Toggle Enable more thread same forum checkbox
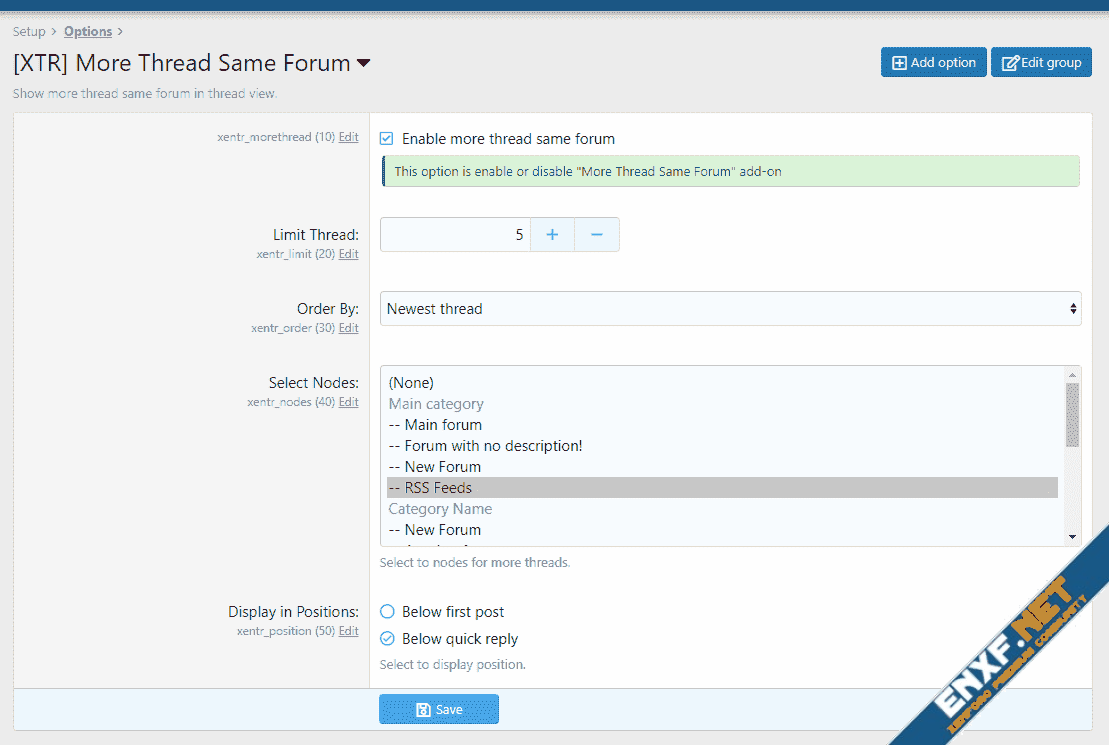 click(x=387, y=139)
